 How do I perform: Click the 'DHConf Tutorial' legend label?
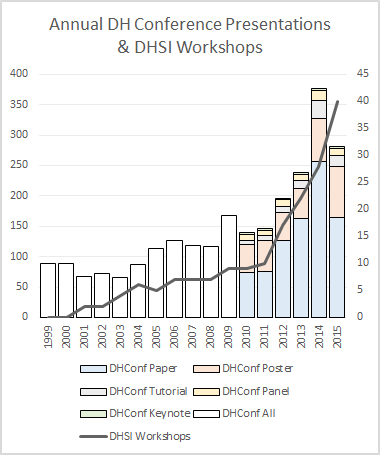(148, 391)
